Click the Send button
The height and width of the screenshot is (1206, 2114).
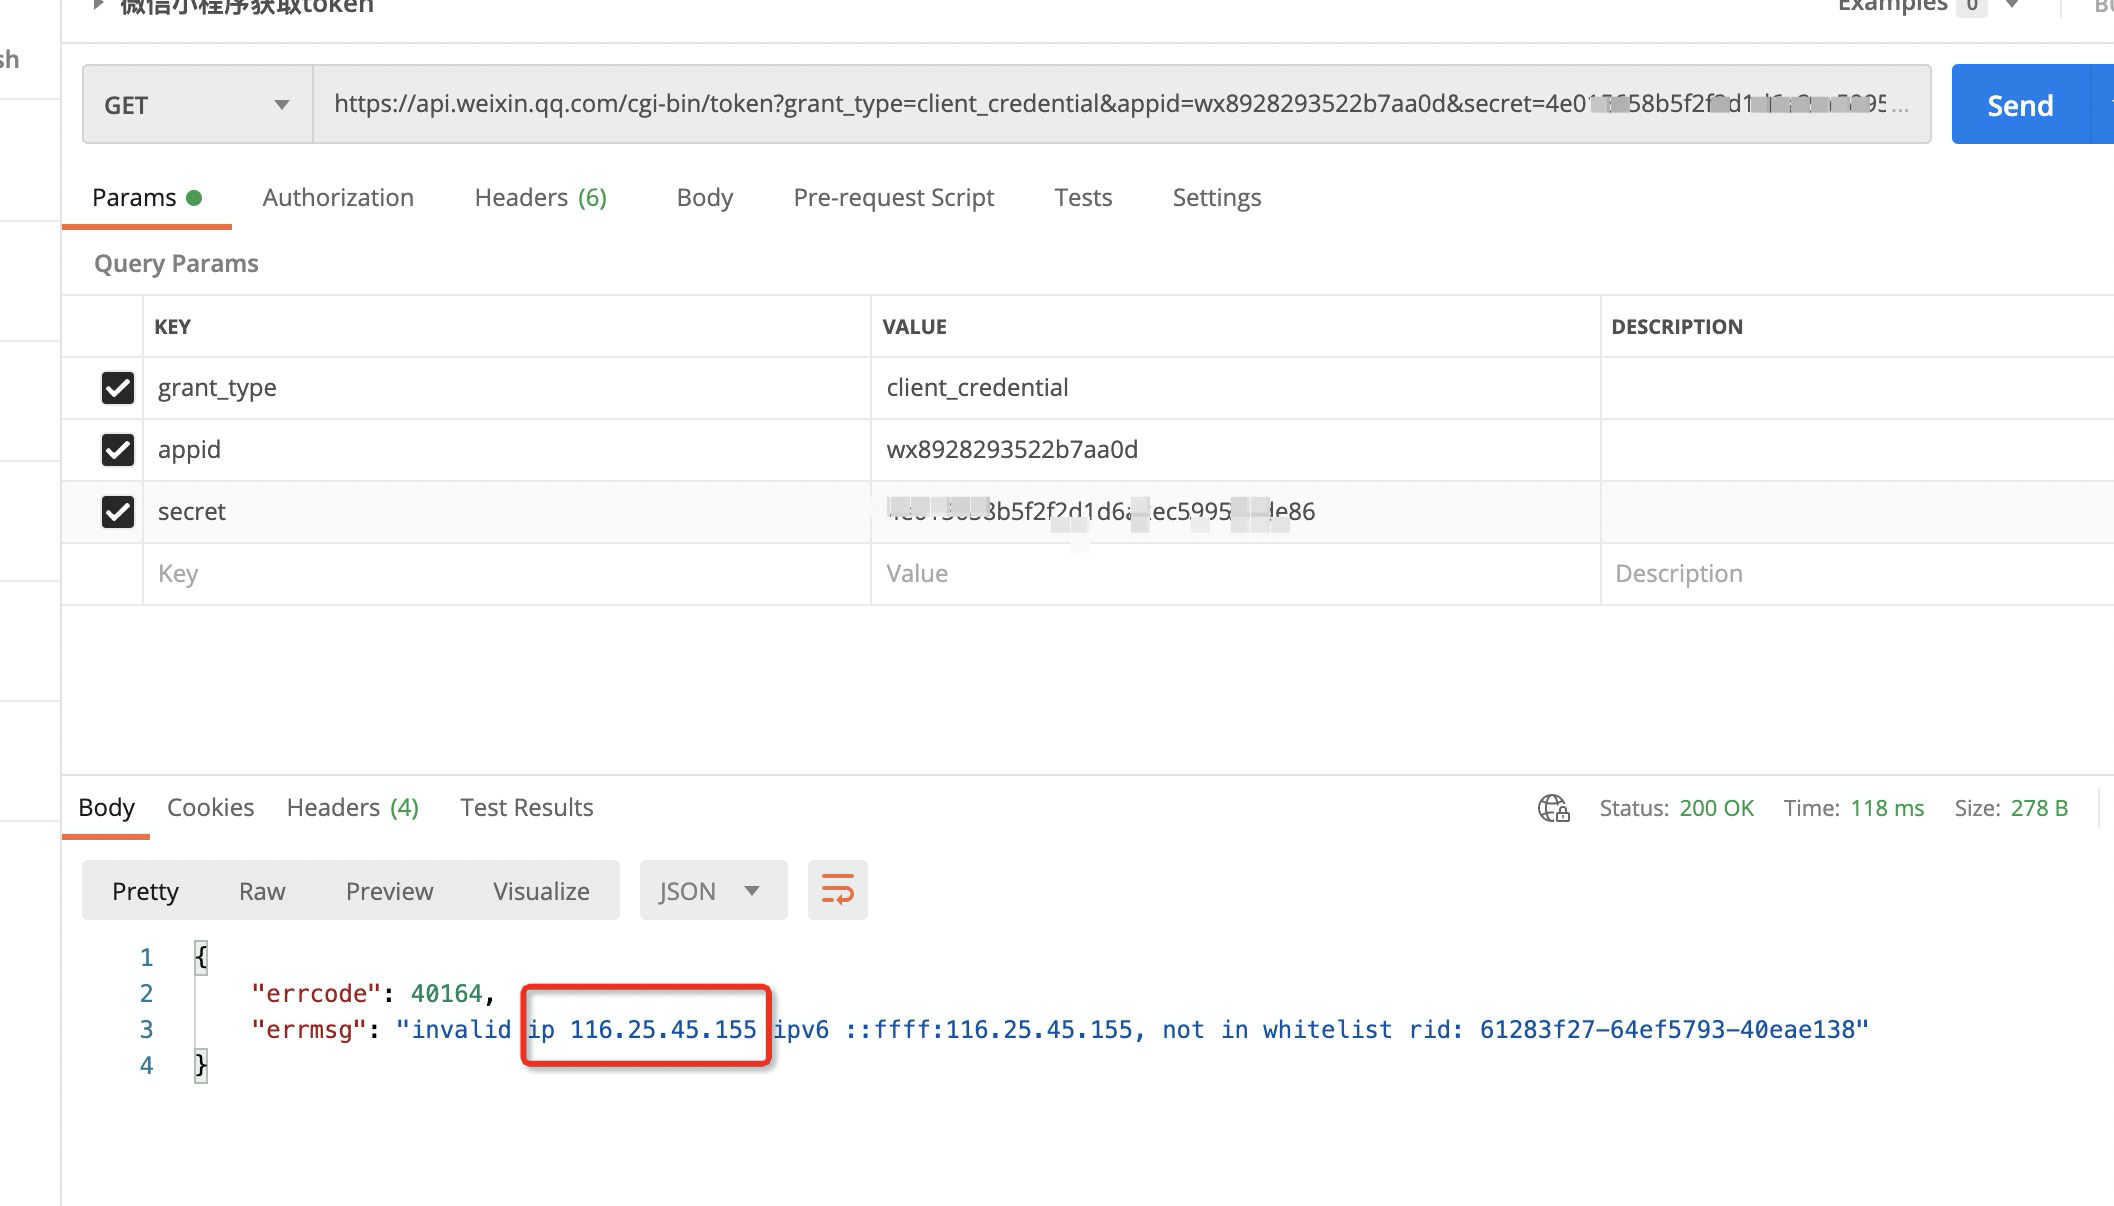point(2020,104)
